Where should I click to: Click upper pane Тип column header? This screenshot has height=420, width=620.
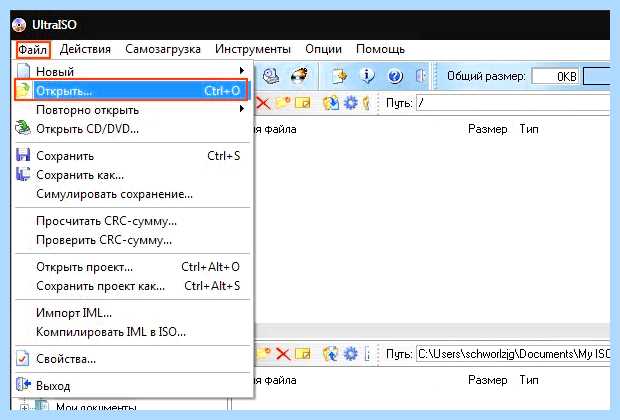[529, 129]
